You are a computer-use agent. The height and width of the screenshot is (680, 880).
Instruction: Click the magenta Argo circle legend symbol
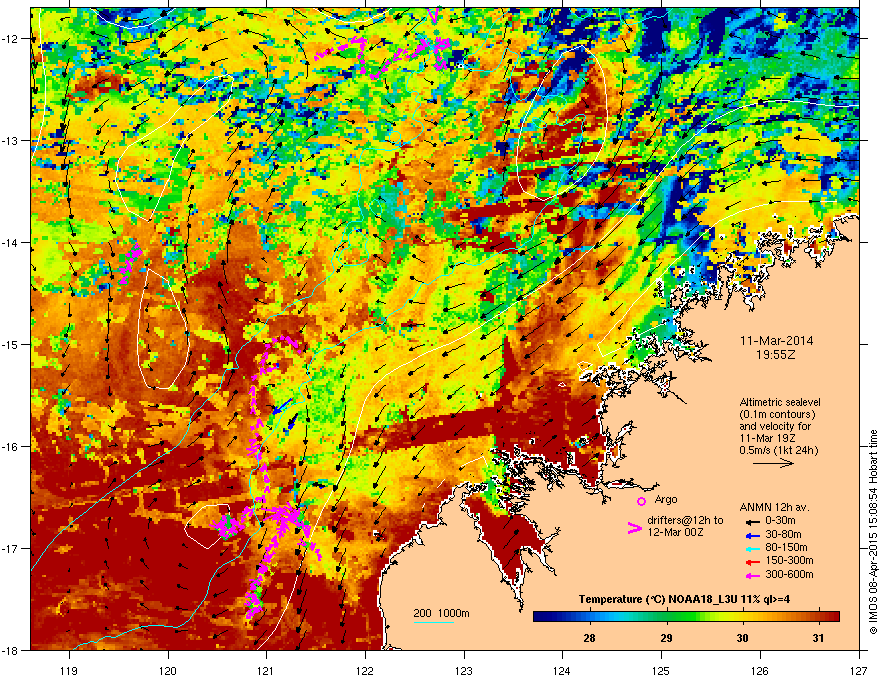pyautogui.click(x=641, y=501)
